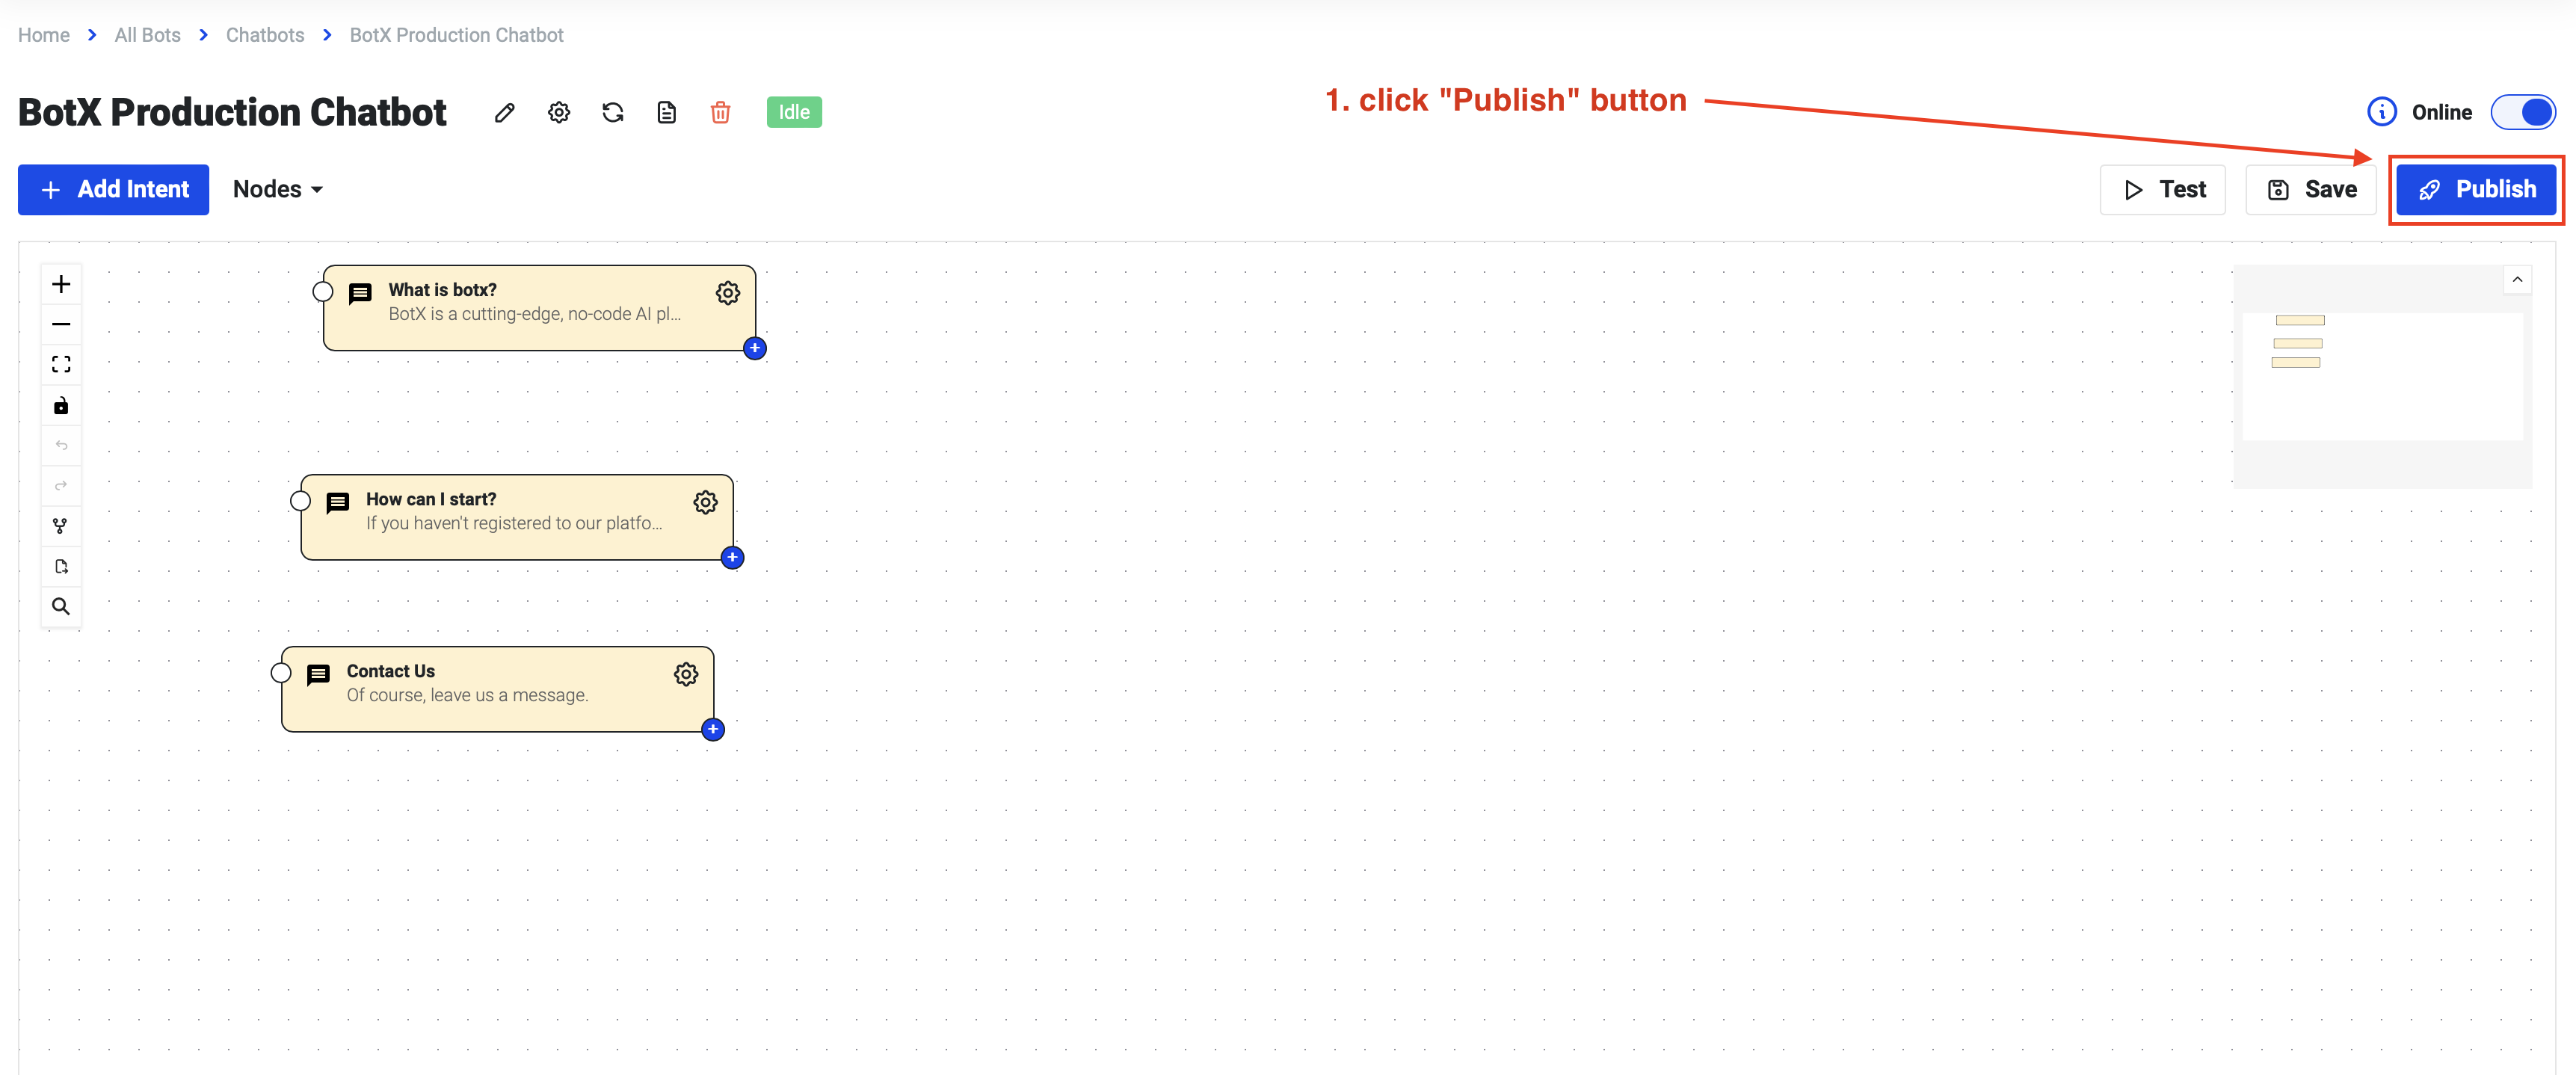Select the fit-to-screen icon on toolbar
Viewport: 2576px width, 1075px height.
click(x=61, y=363)
